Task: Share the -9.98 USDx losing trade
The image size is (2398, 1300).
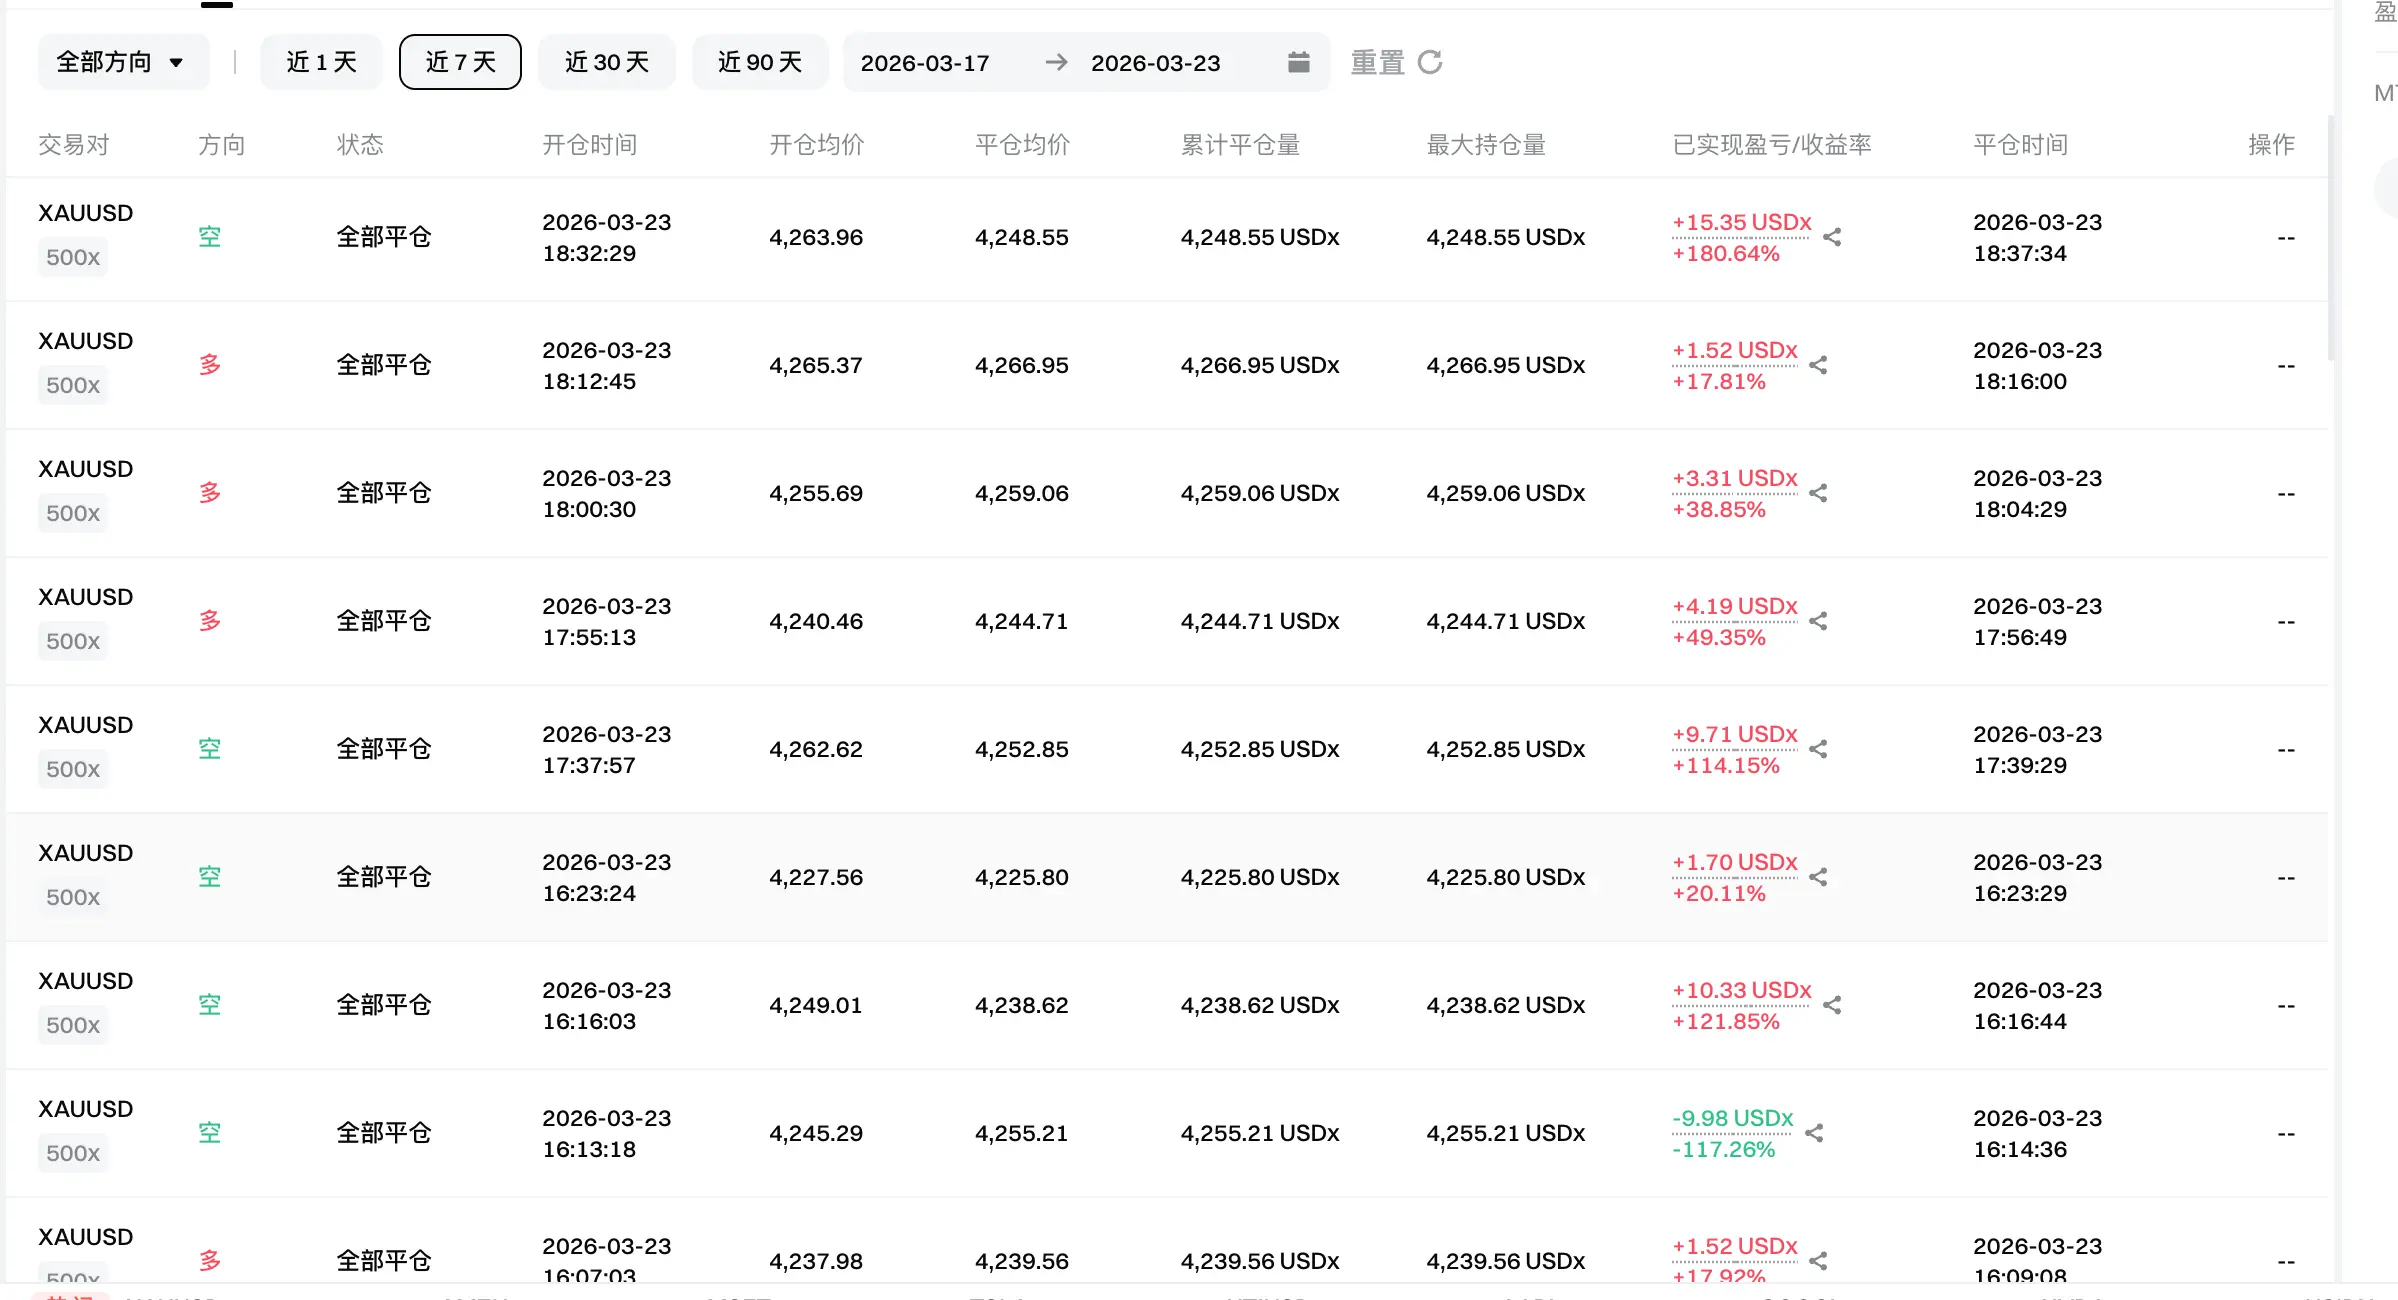Action: tap(1814, 1133)
